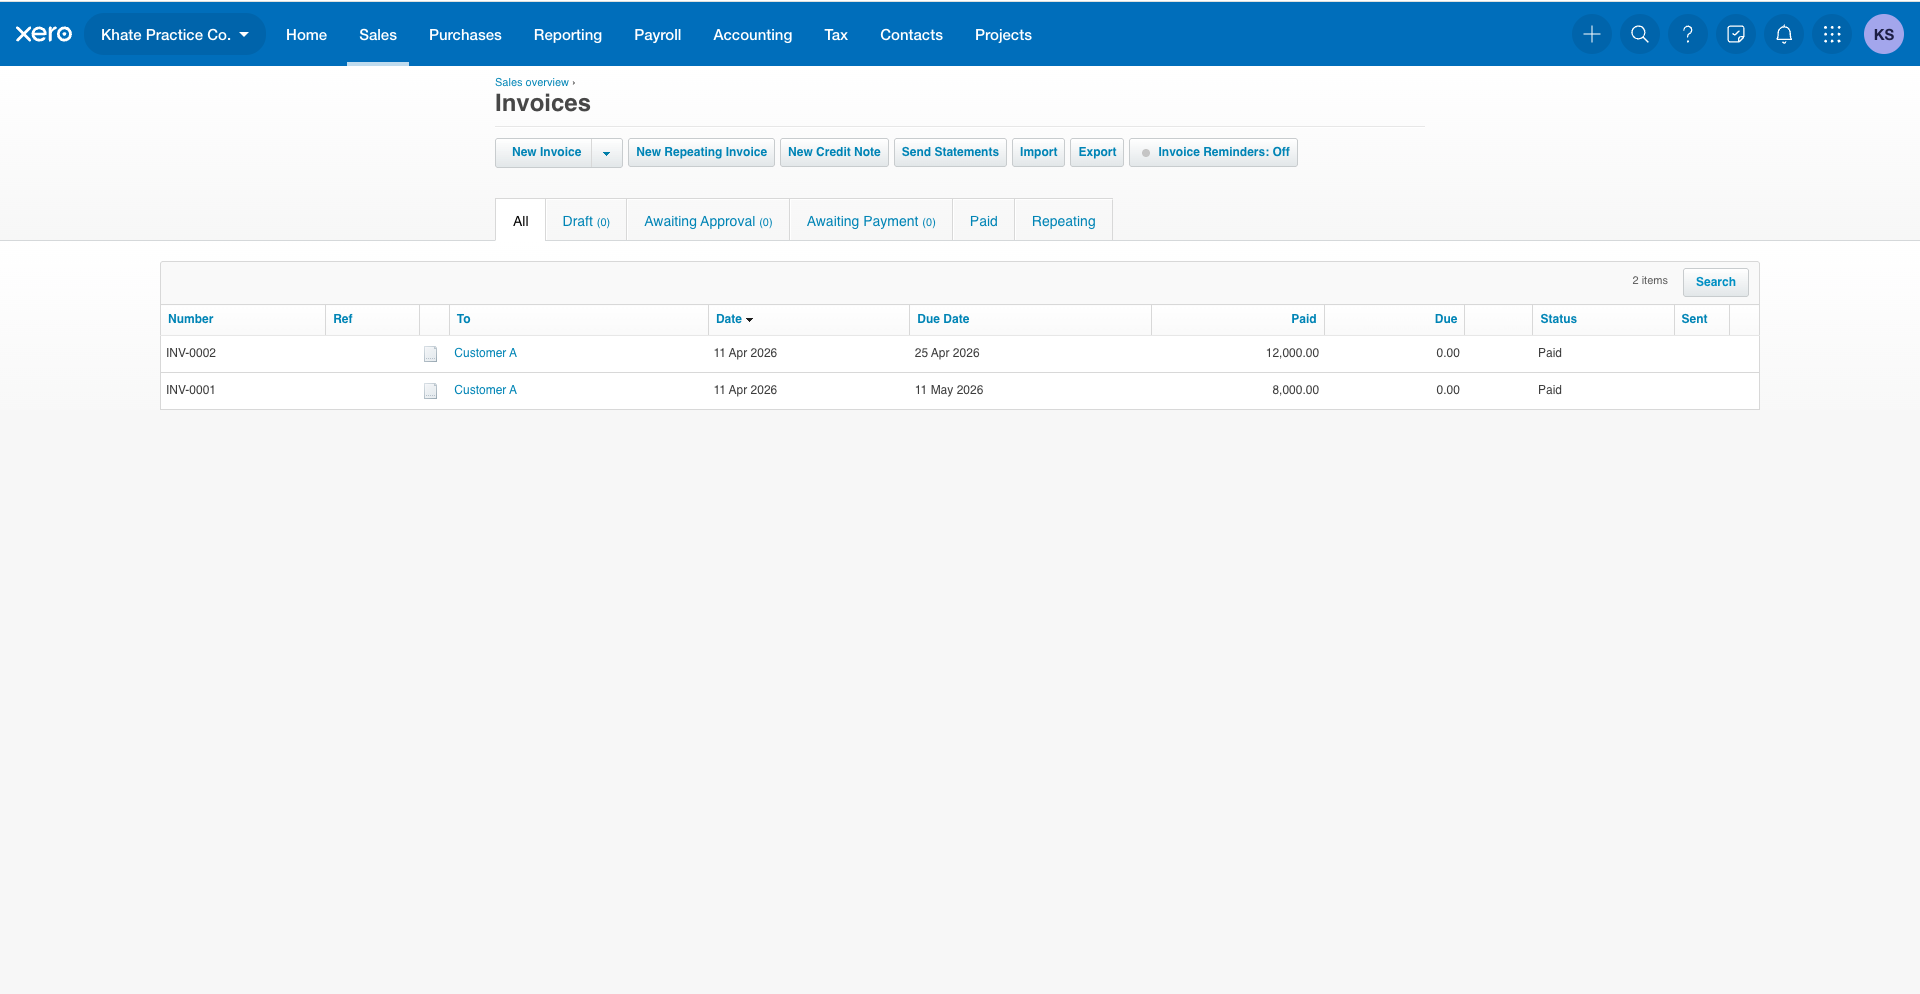This screenshot has height=994, width=1920.
Task: Sort by the Date column header
Action: pos(734,319)
